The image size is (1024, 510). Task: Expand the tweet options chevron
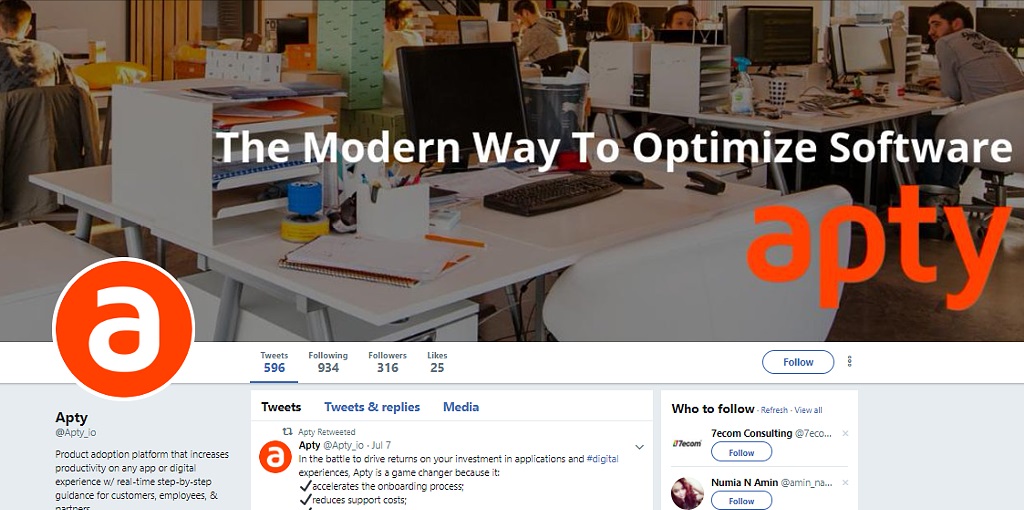click(x=639, y=447)
